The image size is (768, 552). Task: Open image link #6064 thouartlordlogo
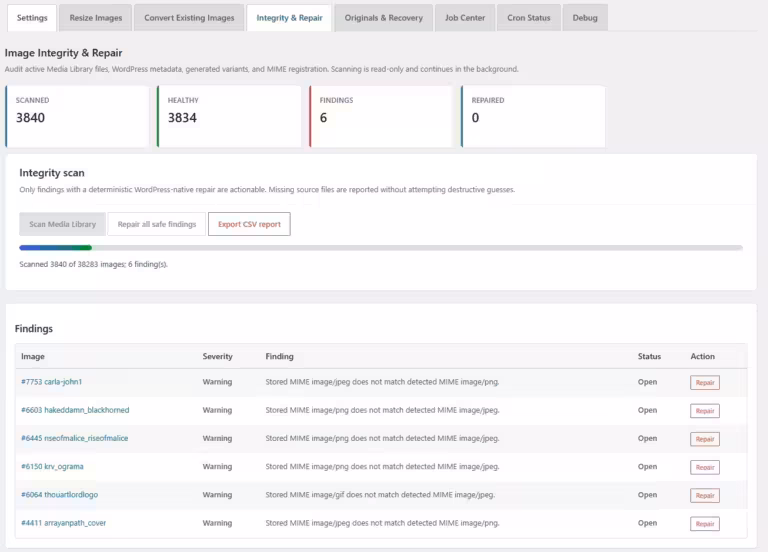point(59,495)
